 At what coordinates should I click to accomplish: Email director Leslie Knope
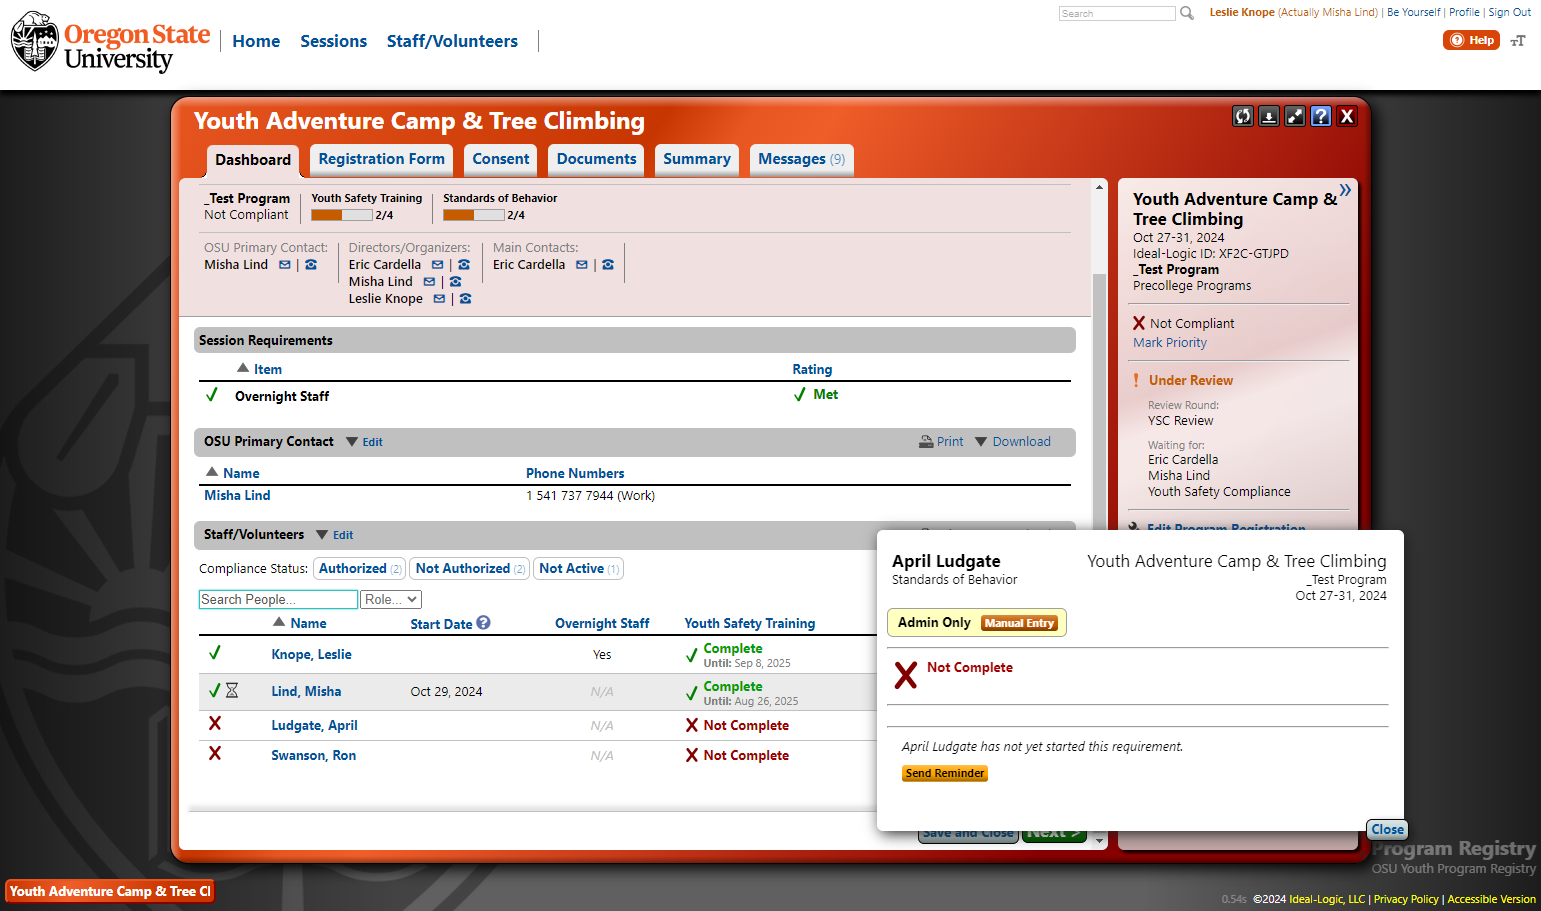coord(439,299)
